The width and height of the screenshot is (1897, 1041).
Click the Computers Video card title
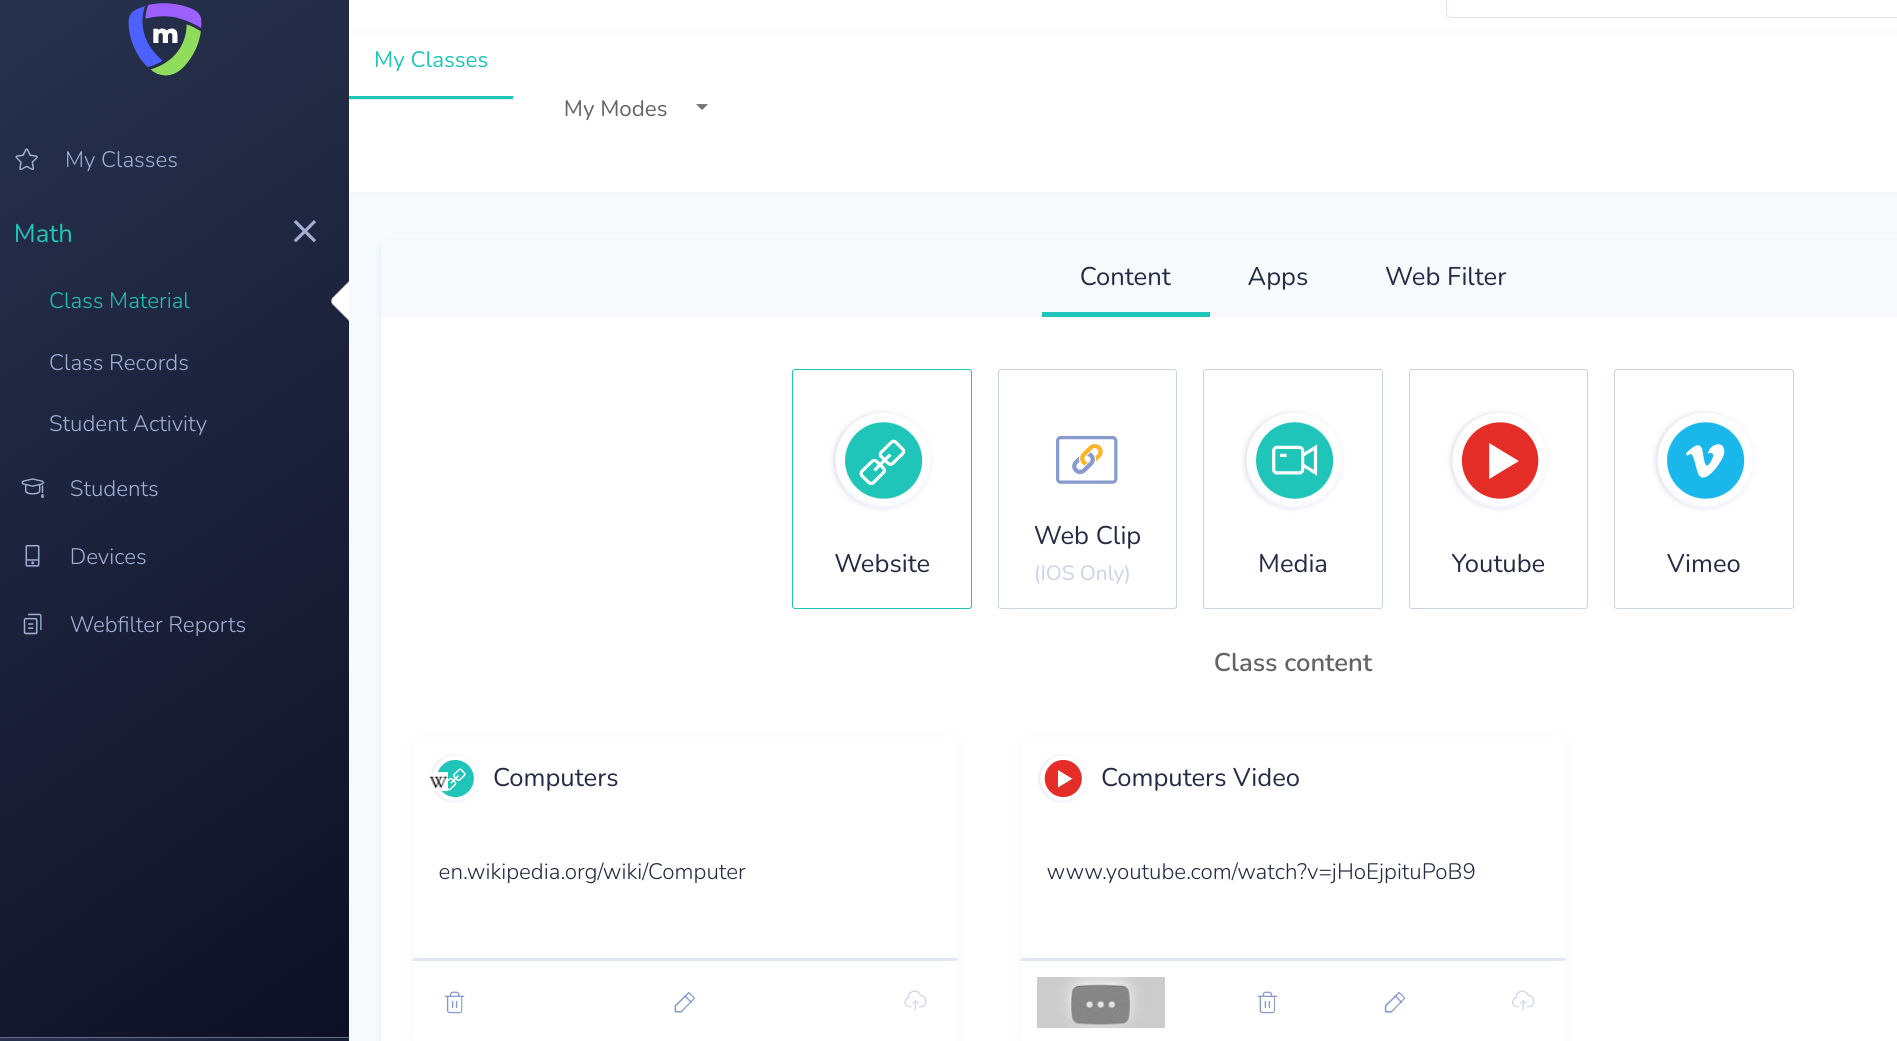pos(1200,778)
